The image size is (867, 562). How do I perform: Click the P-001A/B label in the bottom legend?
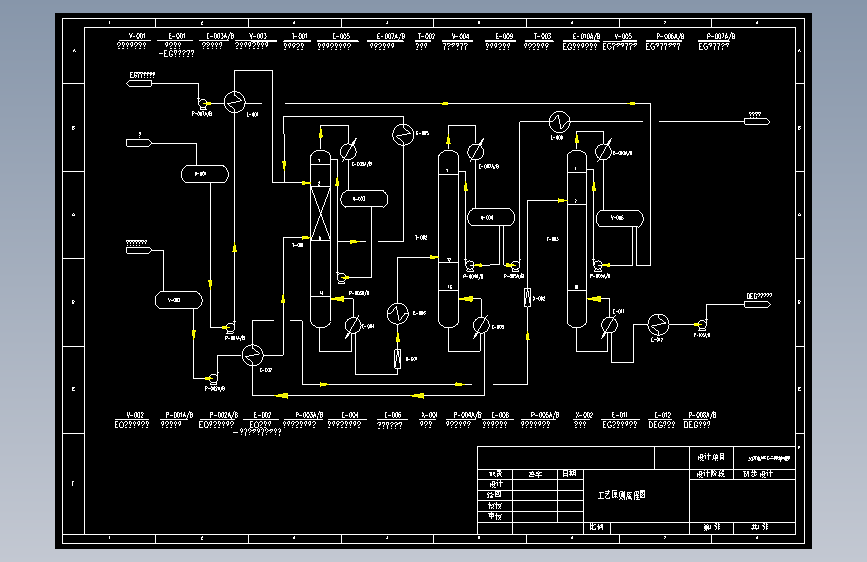(x=179, y=415)
